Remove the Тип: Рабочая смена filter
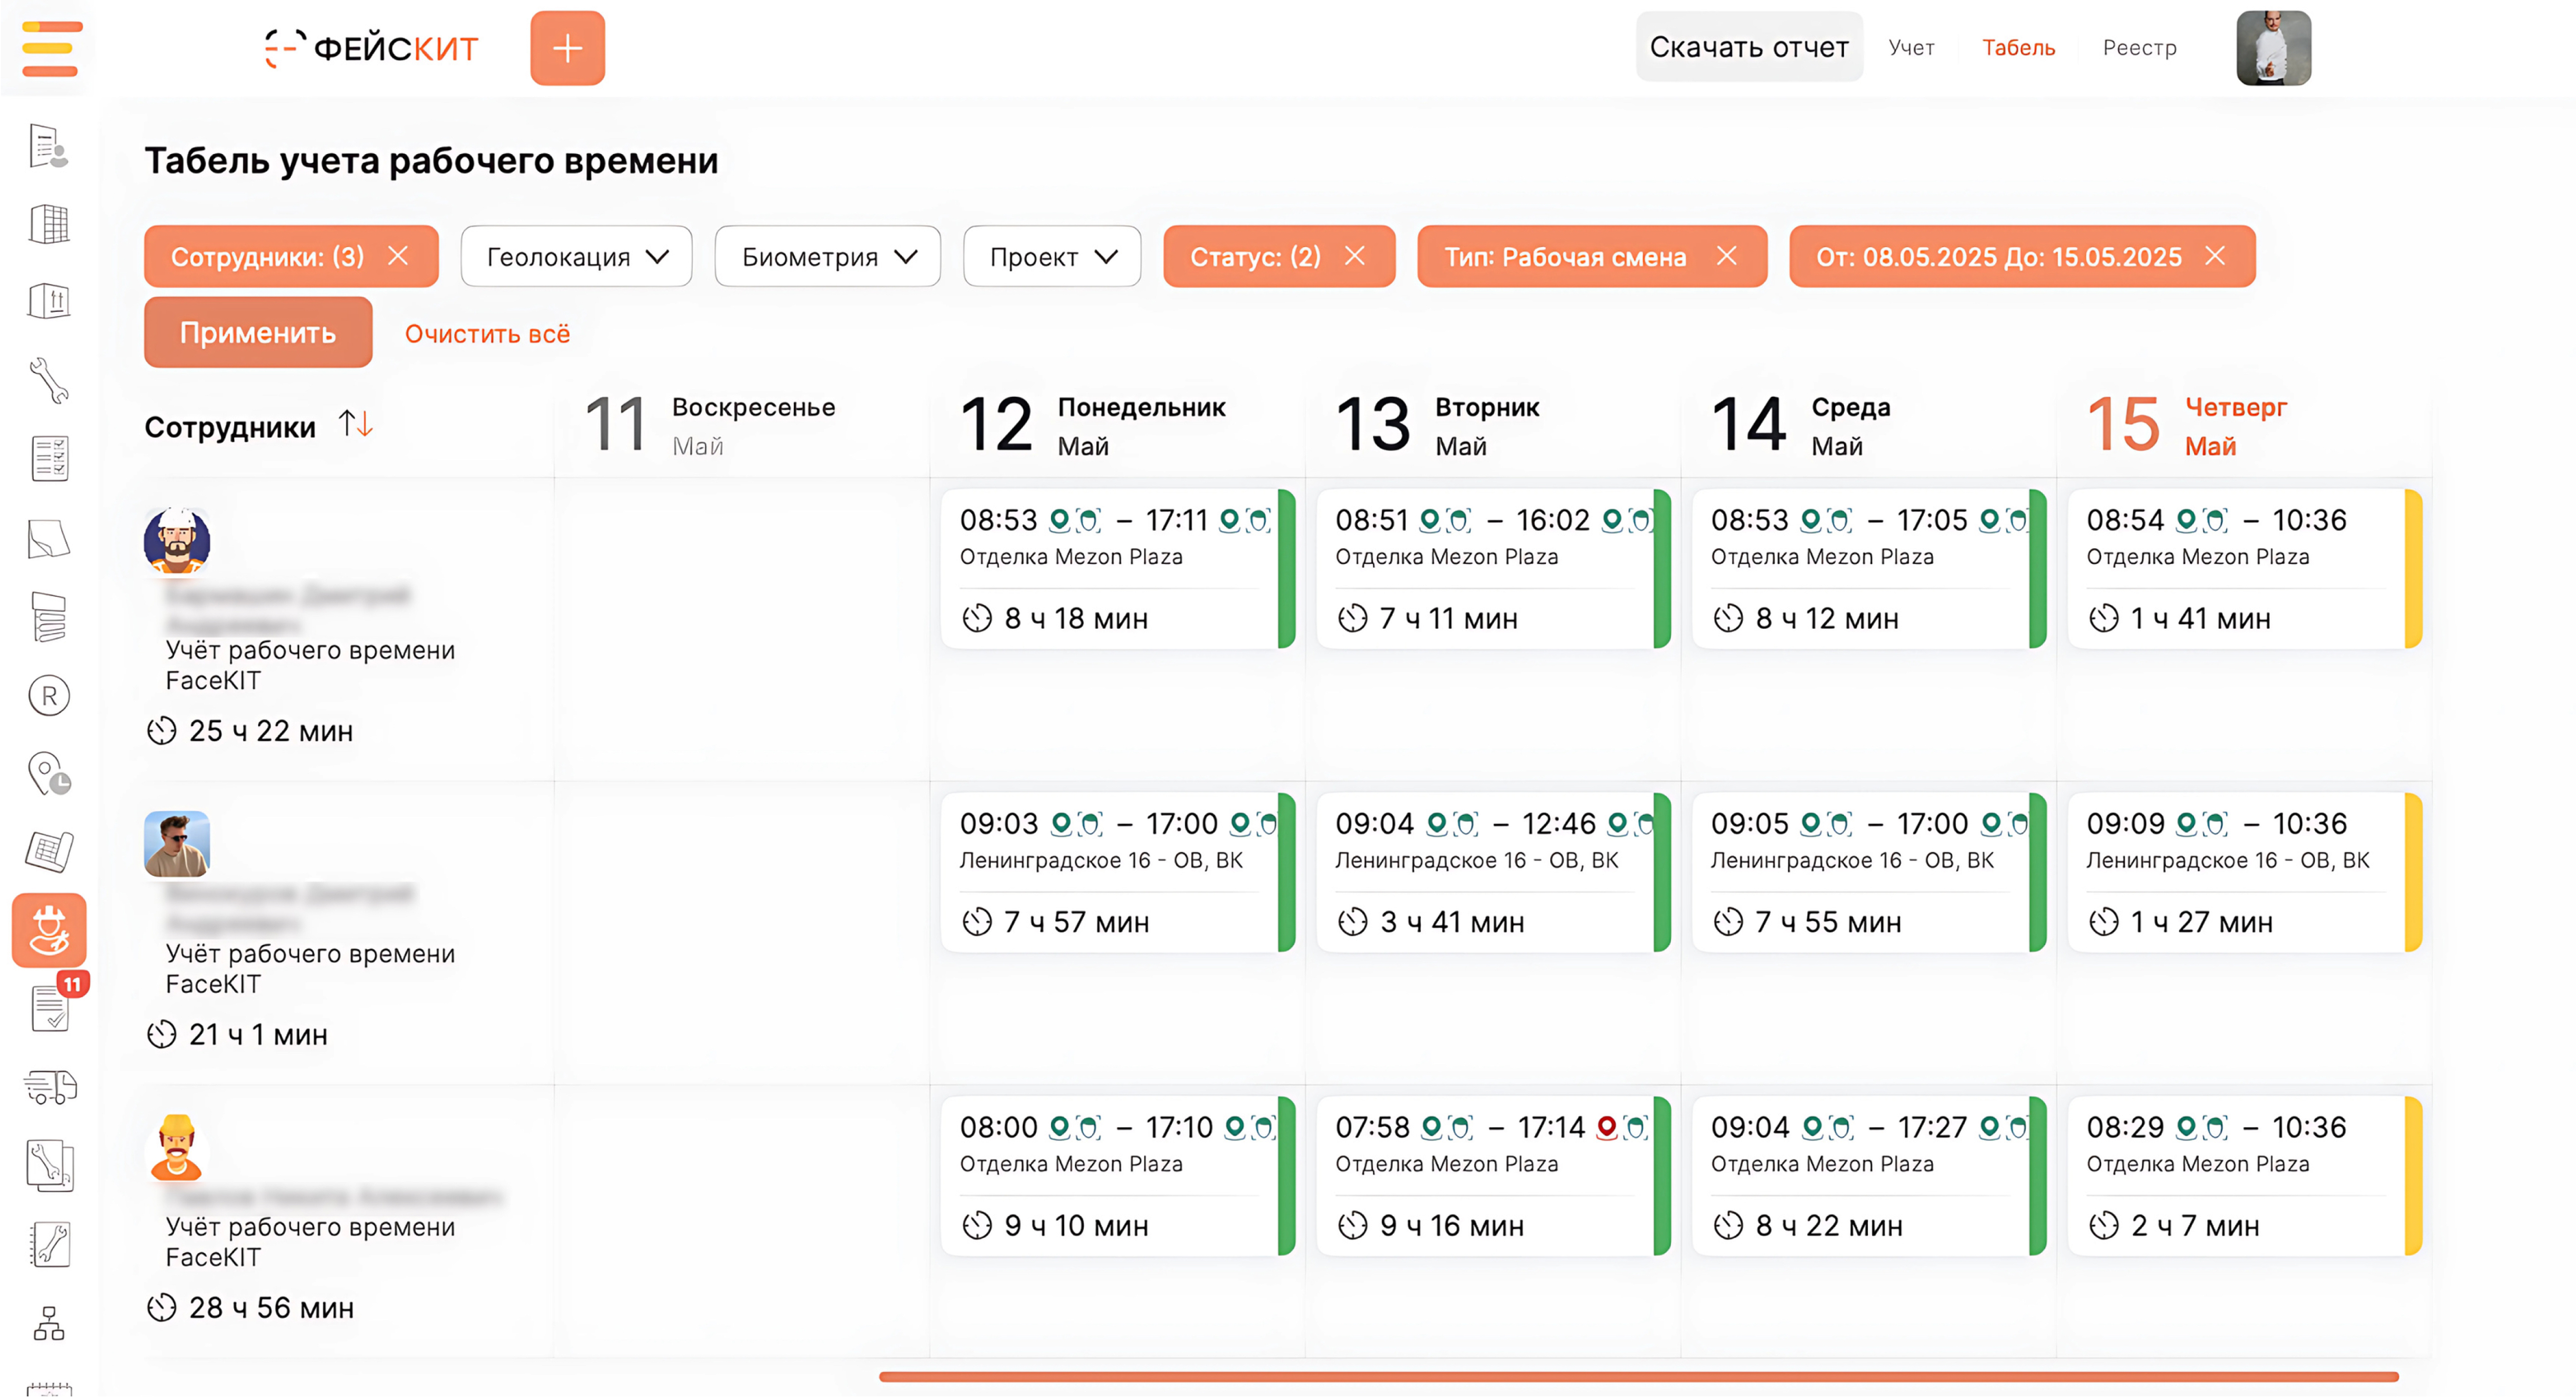2576x1397 pixels. click(1727, 256)
